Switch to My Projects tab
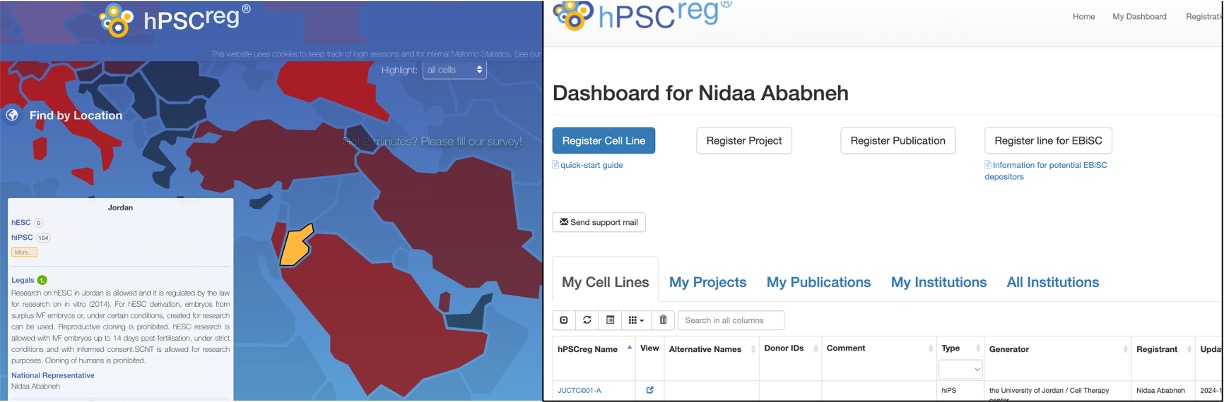 (x=707, y=282)
